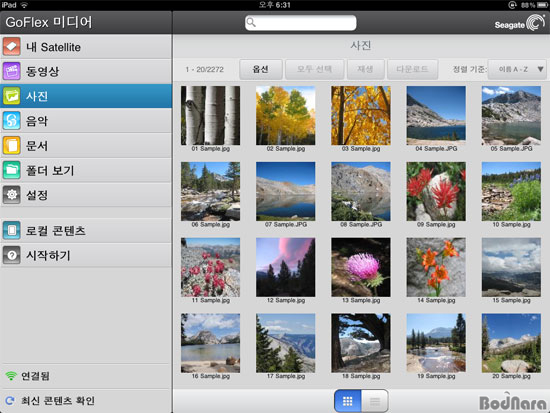Click the 다운로드 button
This screenshot has width=550, height=413.
coord(412,69)
